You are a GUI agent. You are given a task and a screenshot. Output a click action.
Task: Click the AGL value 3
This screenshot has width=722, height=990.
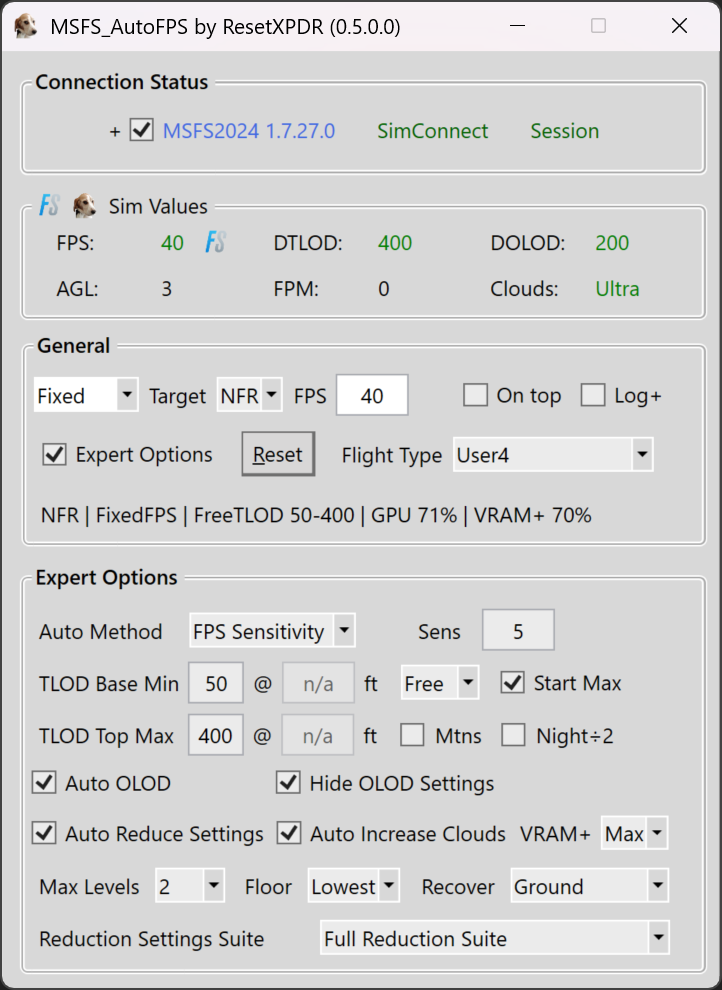[x=167, y=289]
